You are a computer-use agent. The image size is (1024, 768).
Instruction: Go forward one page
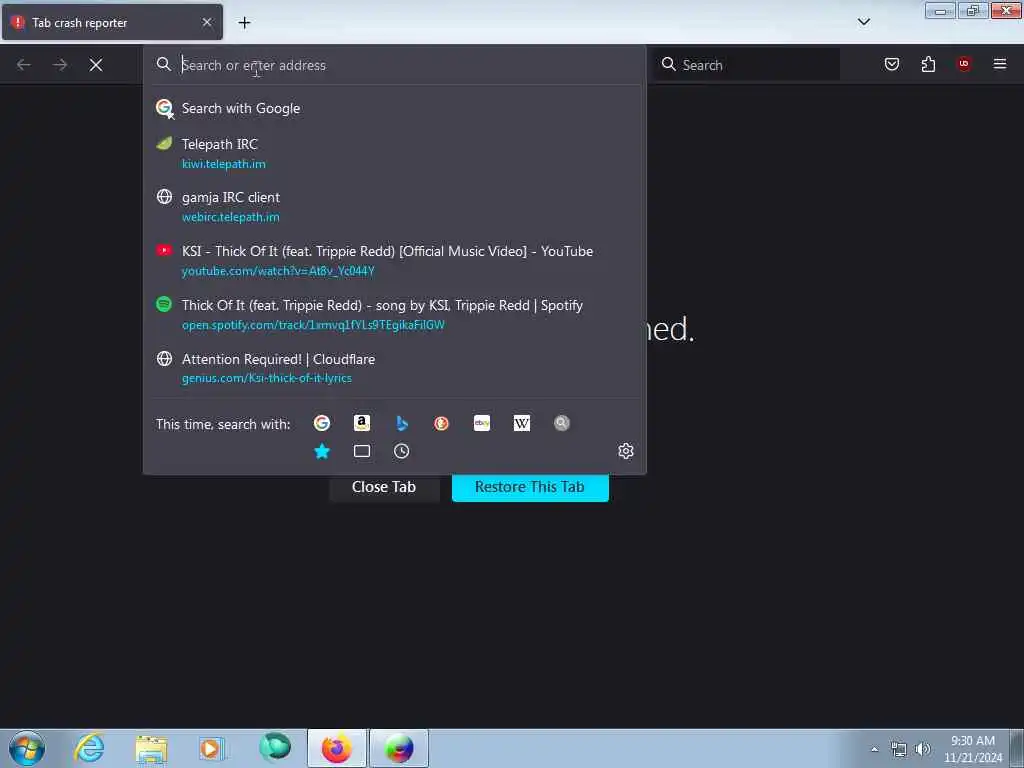pyautogui.click(x=60, y=65)
